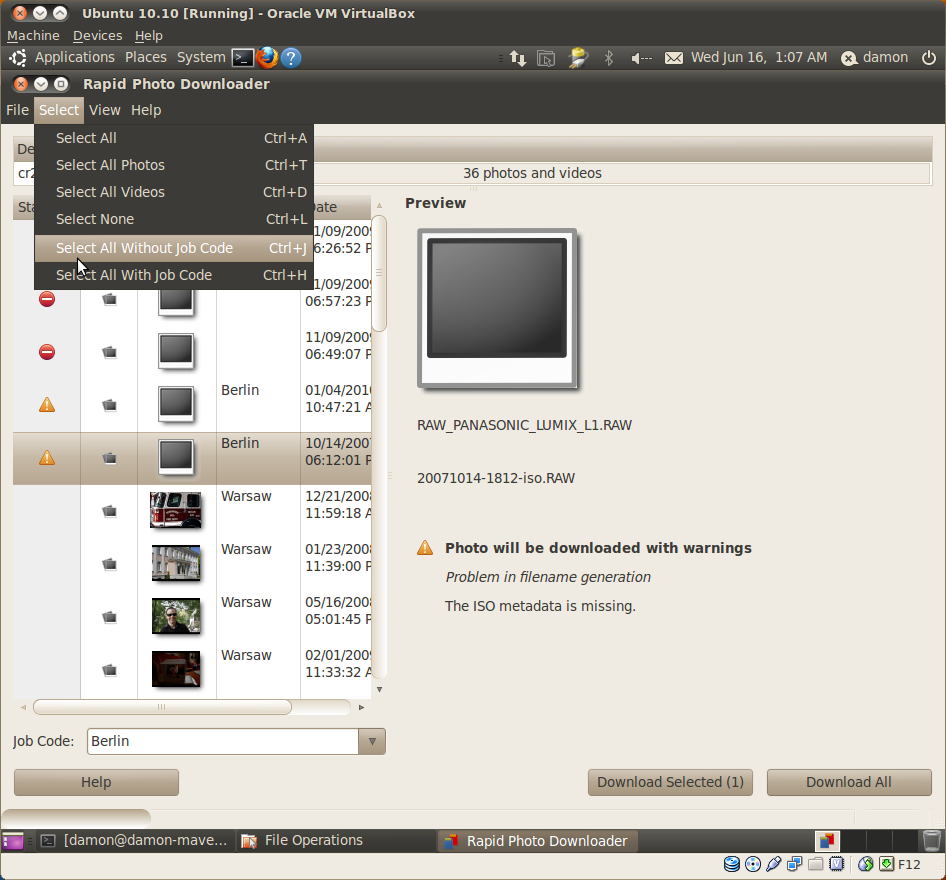The width and height of the screenshot is (946, 880).
Task: Choose Select All Photos from the menu
Action: point(110,165)
